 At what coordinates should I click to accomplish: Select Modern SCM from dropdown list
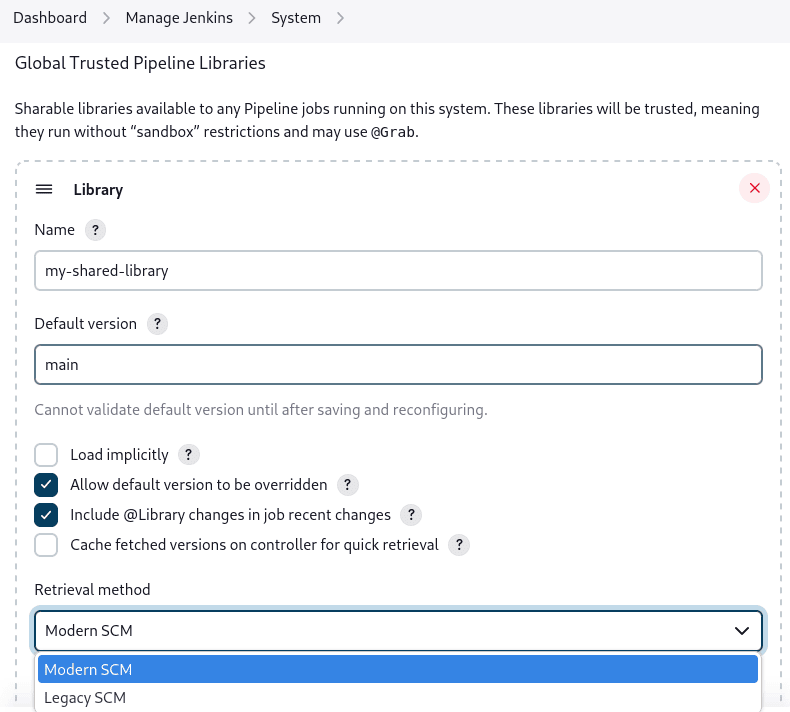coord(88,669)
